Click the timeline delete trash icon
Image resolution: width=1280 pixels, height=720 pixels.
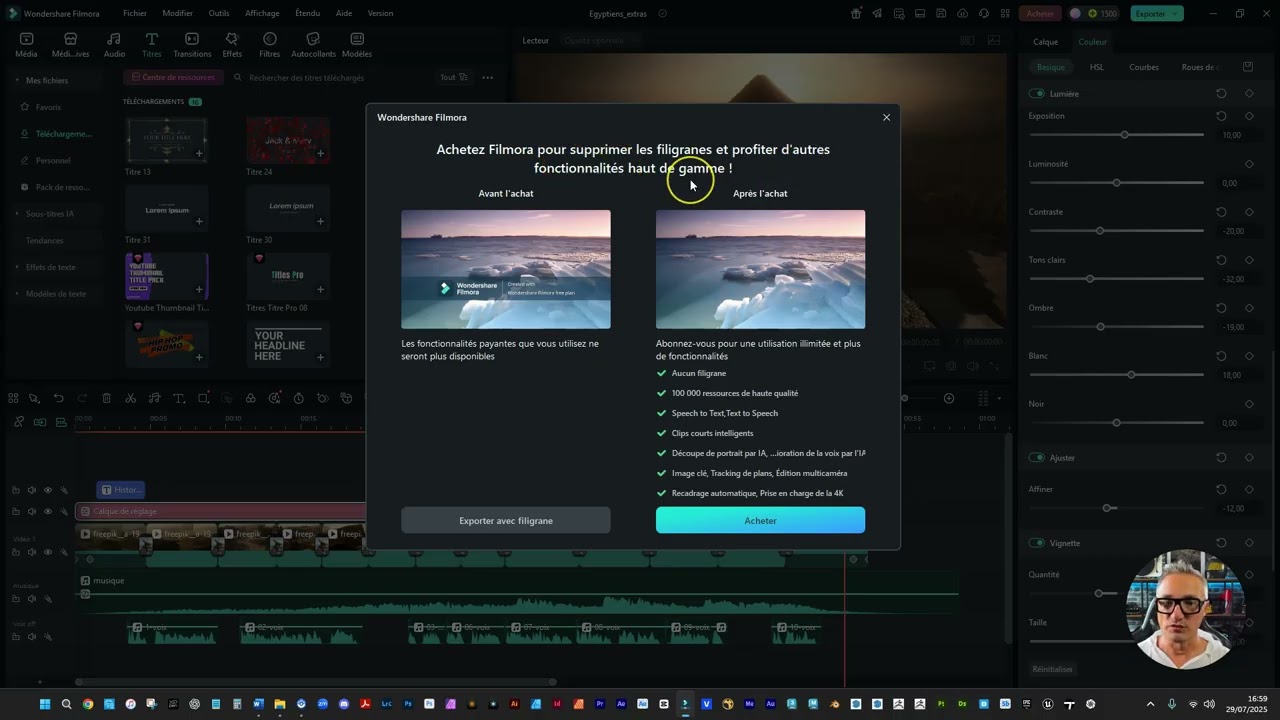(x=106, y=398)
